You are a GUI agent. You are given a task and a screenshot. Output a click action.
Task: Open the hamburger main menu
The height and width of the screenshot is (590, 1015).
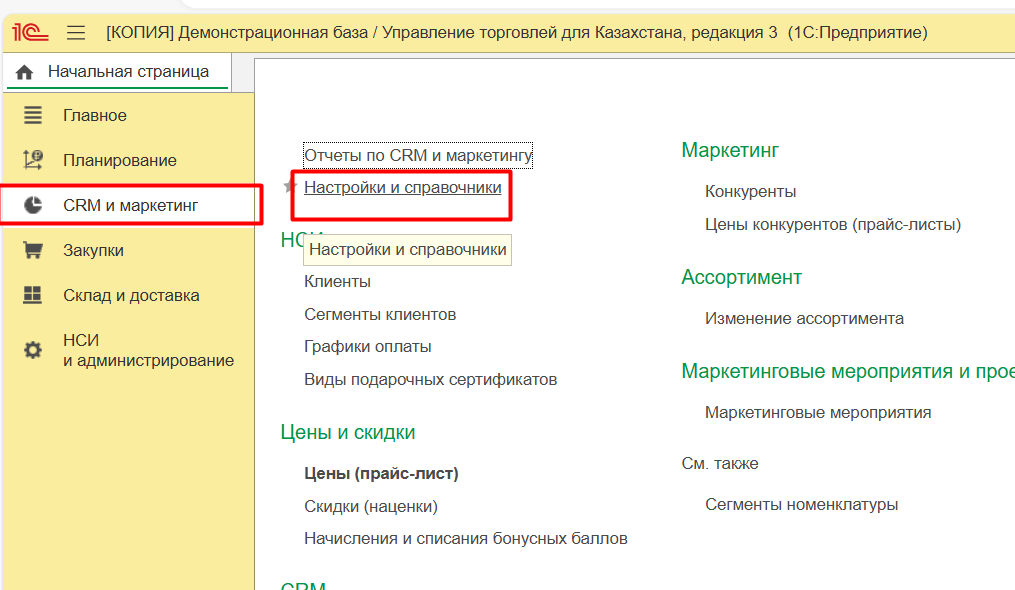(x=76, y=33)
